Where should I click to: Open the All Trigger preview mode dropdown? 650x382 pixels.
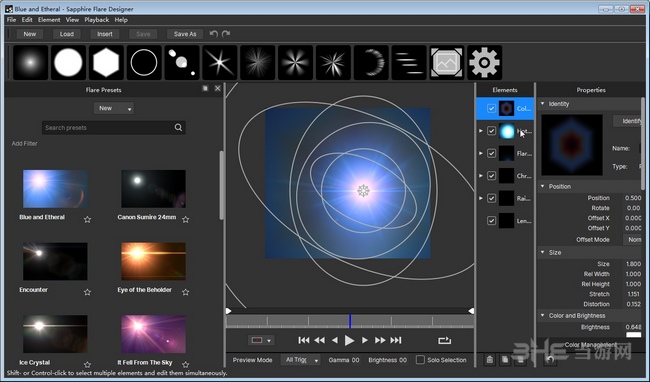click(301, 360)
